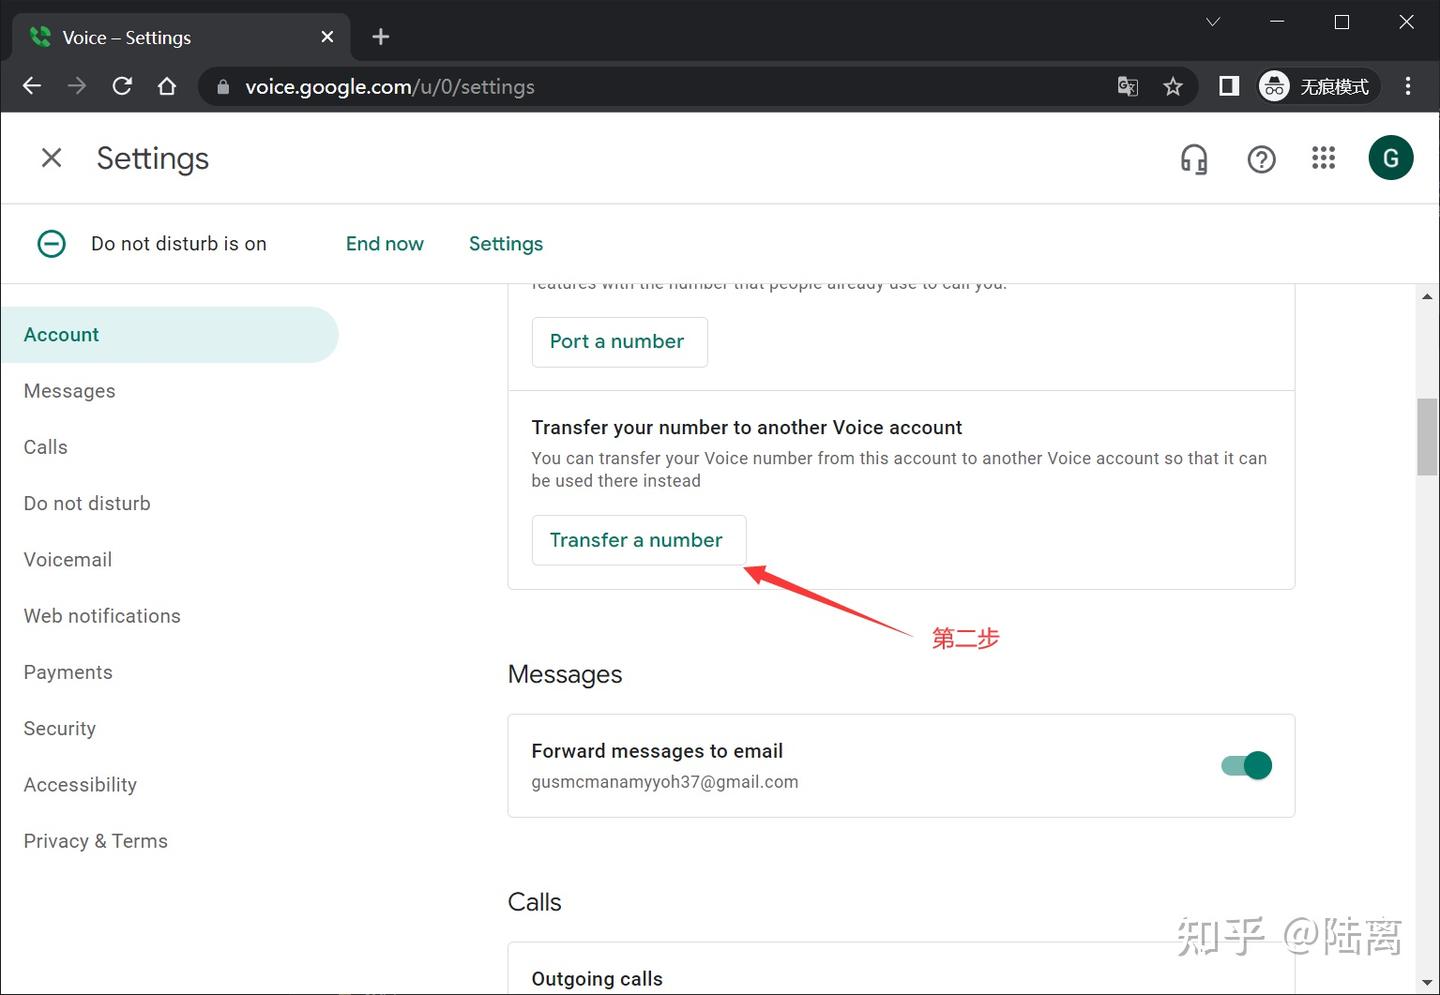The image size is (1440, 995).
Task: Open the incognito profile chip
Action: coord(1318,87)
